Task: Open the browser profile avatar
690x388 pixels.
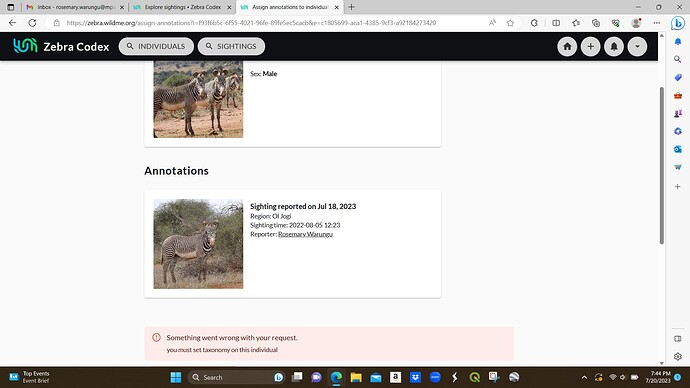Action: tap(636, 23)
